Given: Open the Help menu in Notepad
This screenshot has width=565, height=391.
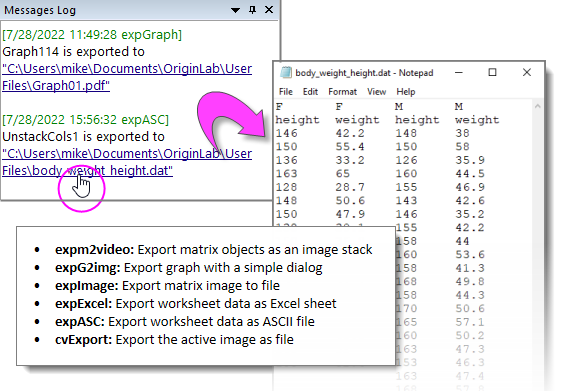Looking at the screenshot, I should [406, 92].
